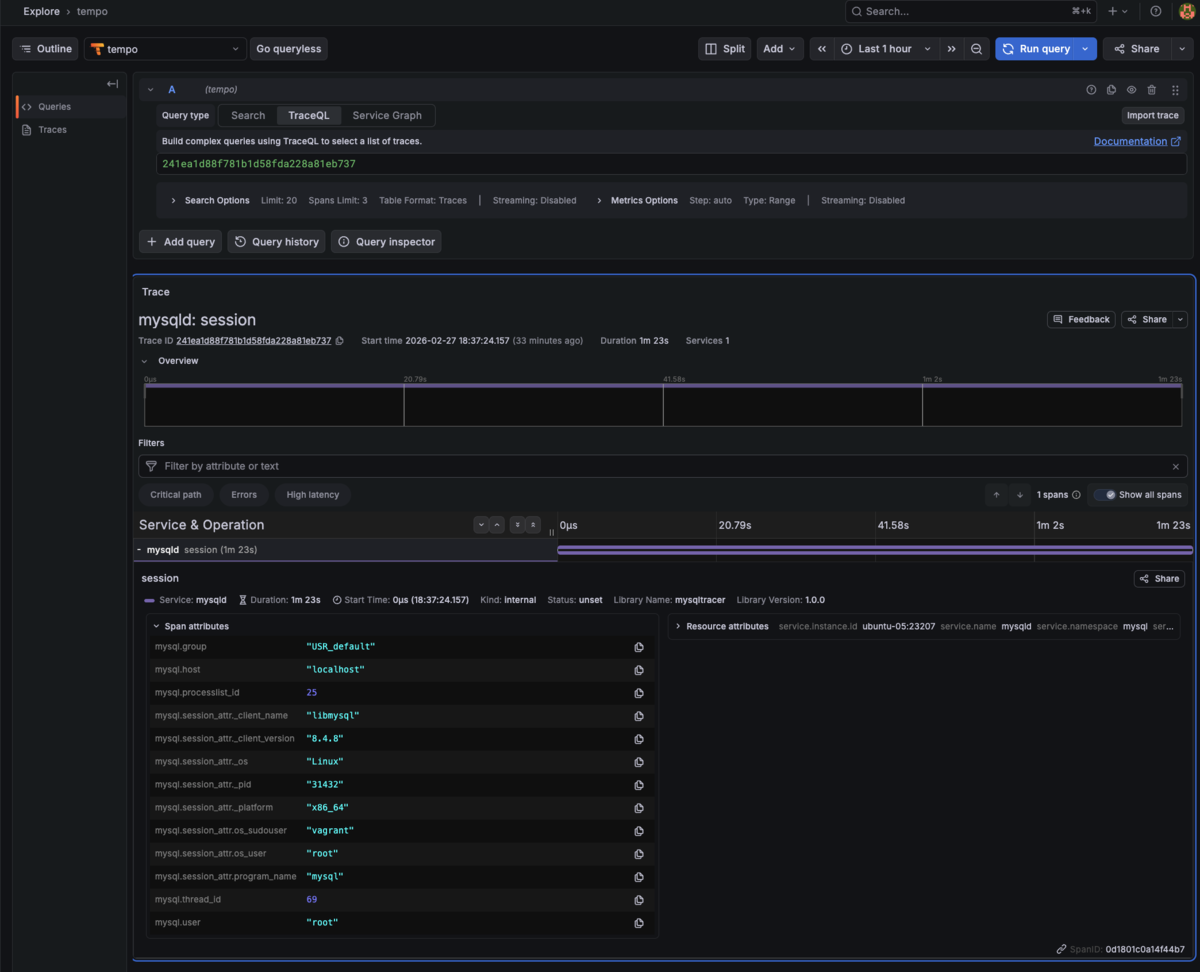This screenshot has width=1200, height=972.
Task: Switch to the Service Graph query type tab
Action: (387, 116)
